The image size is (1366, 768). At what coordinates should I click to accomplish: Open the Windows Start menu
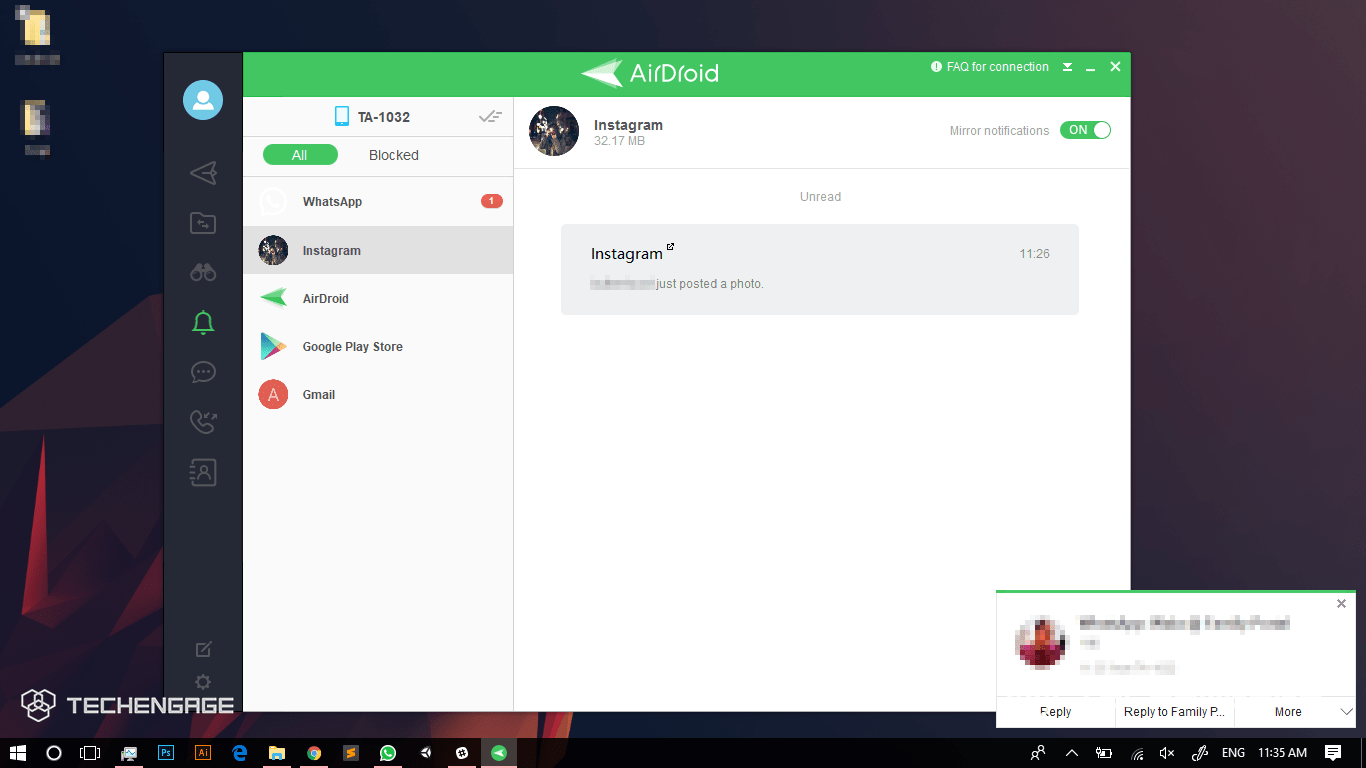[x=18, y=753]
